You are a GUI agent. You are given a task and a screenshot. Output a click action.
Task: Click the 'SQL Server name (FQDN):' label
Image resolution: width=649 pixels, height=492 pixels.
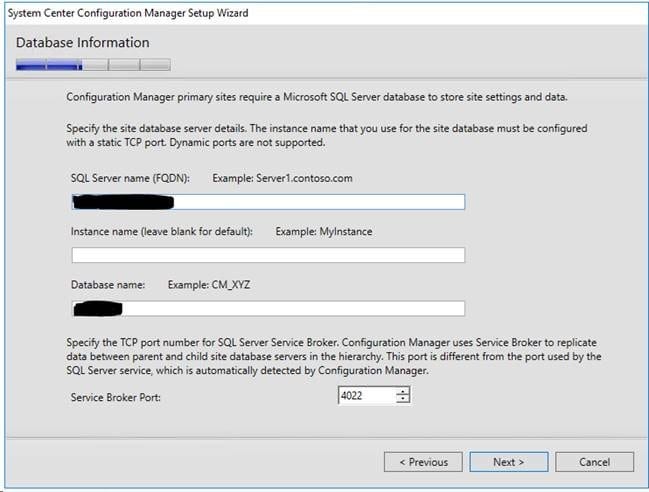pyautogui.click(x=130, y=178)
